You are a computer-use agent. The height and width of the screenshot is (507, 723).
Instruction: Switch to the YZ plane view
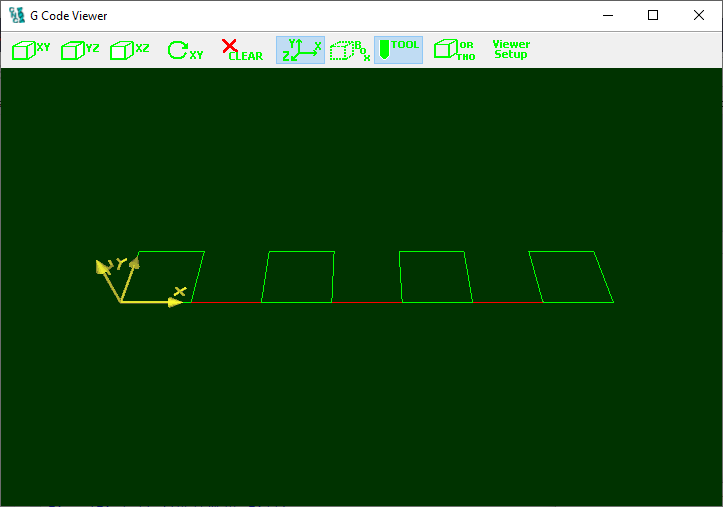80,50
